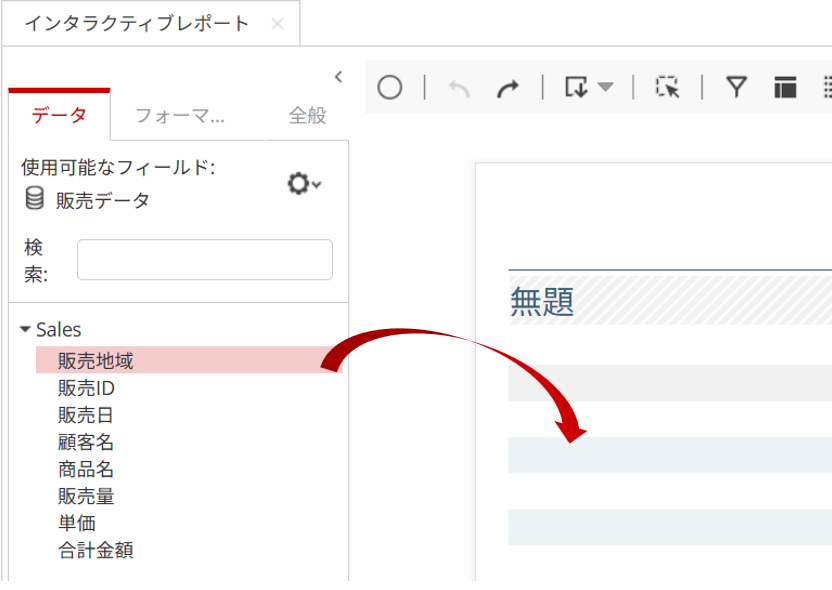Click the circle refresh icon in toolbar

click(x=389, y=88)
